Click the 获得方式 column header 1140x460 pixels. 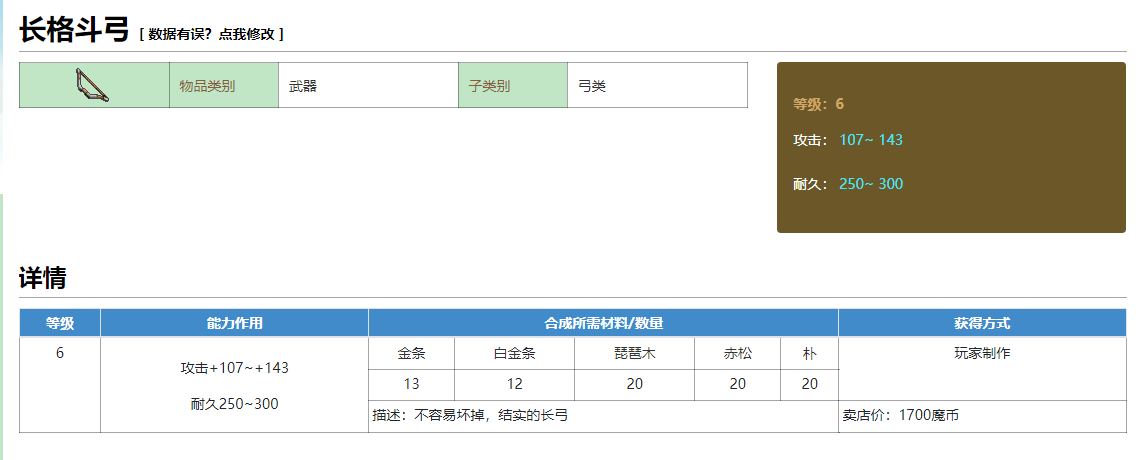click(x=982, y=323)
